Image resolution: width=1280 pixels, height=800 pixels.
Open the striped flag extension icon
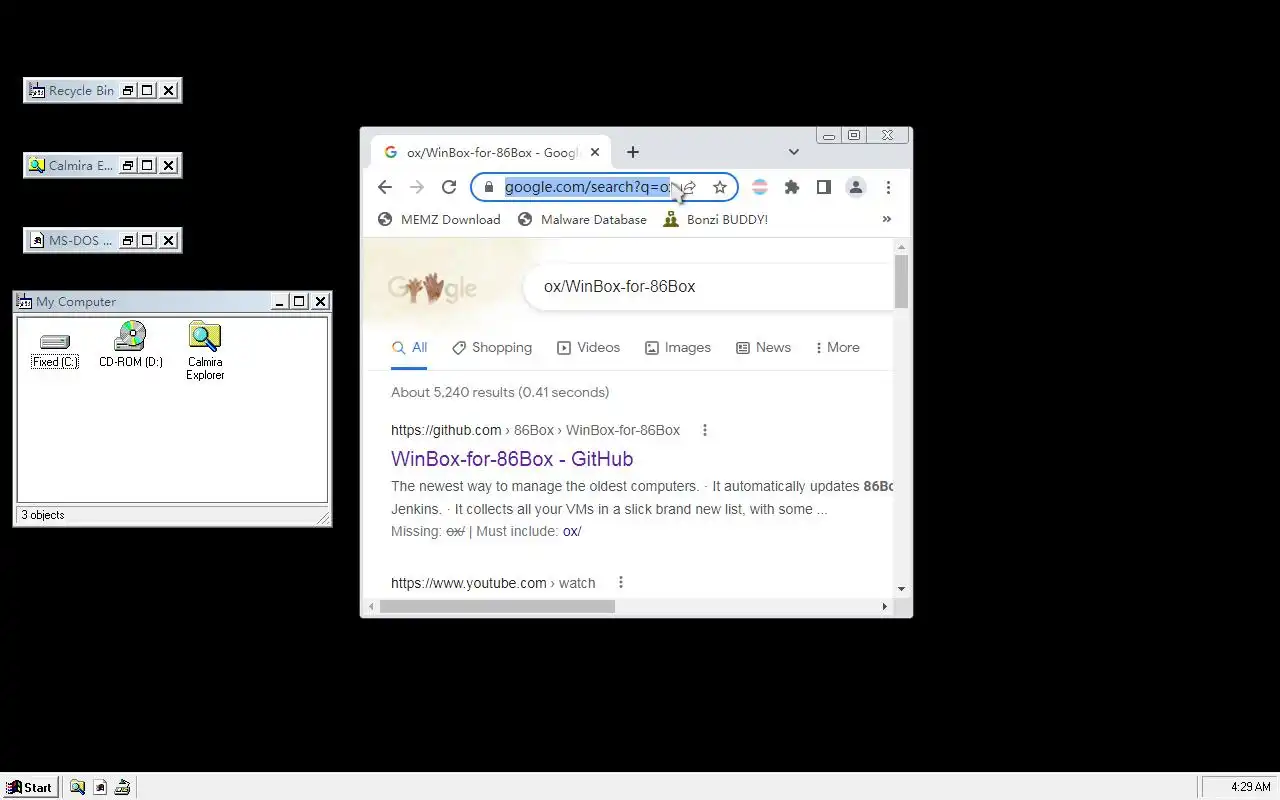[760, 187]
